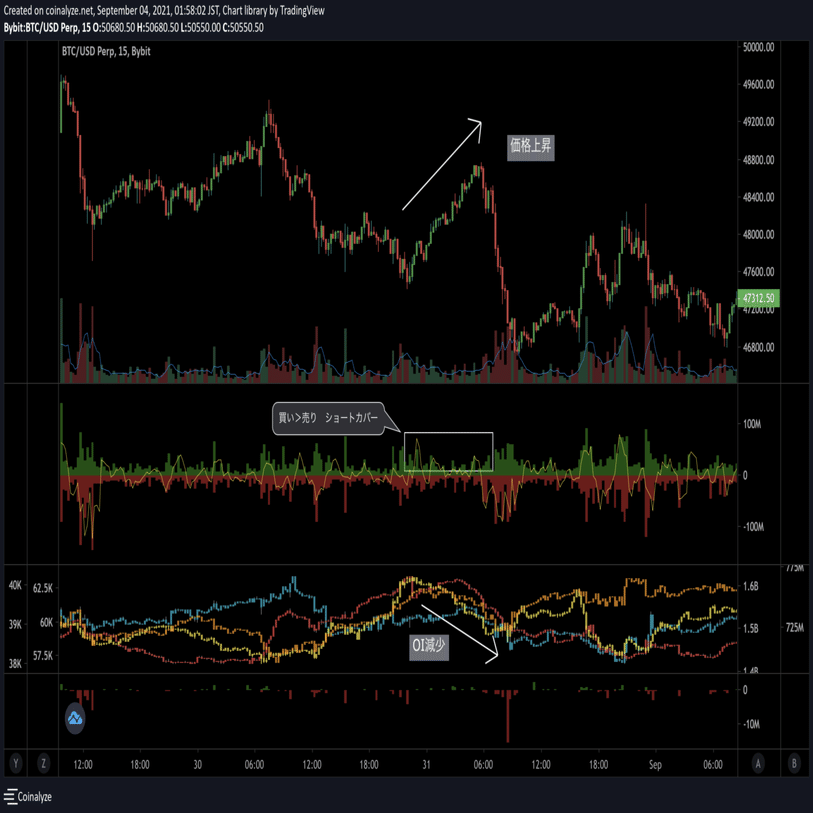Click the 46800.00 price axis label
813x813 pixels.
pyautogui.click(x=758, y=347)
